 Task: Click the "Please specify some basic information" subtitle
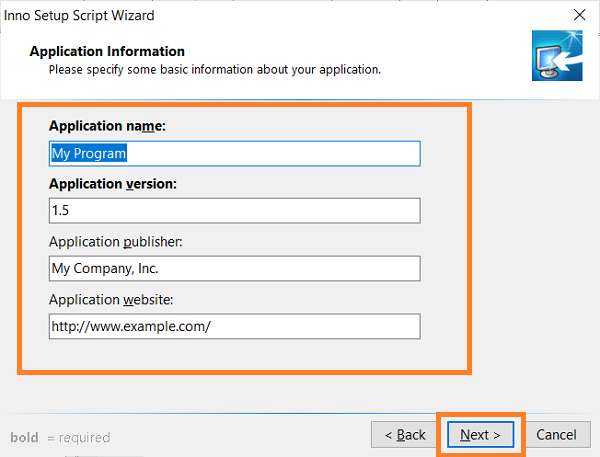point(215,70)
